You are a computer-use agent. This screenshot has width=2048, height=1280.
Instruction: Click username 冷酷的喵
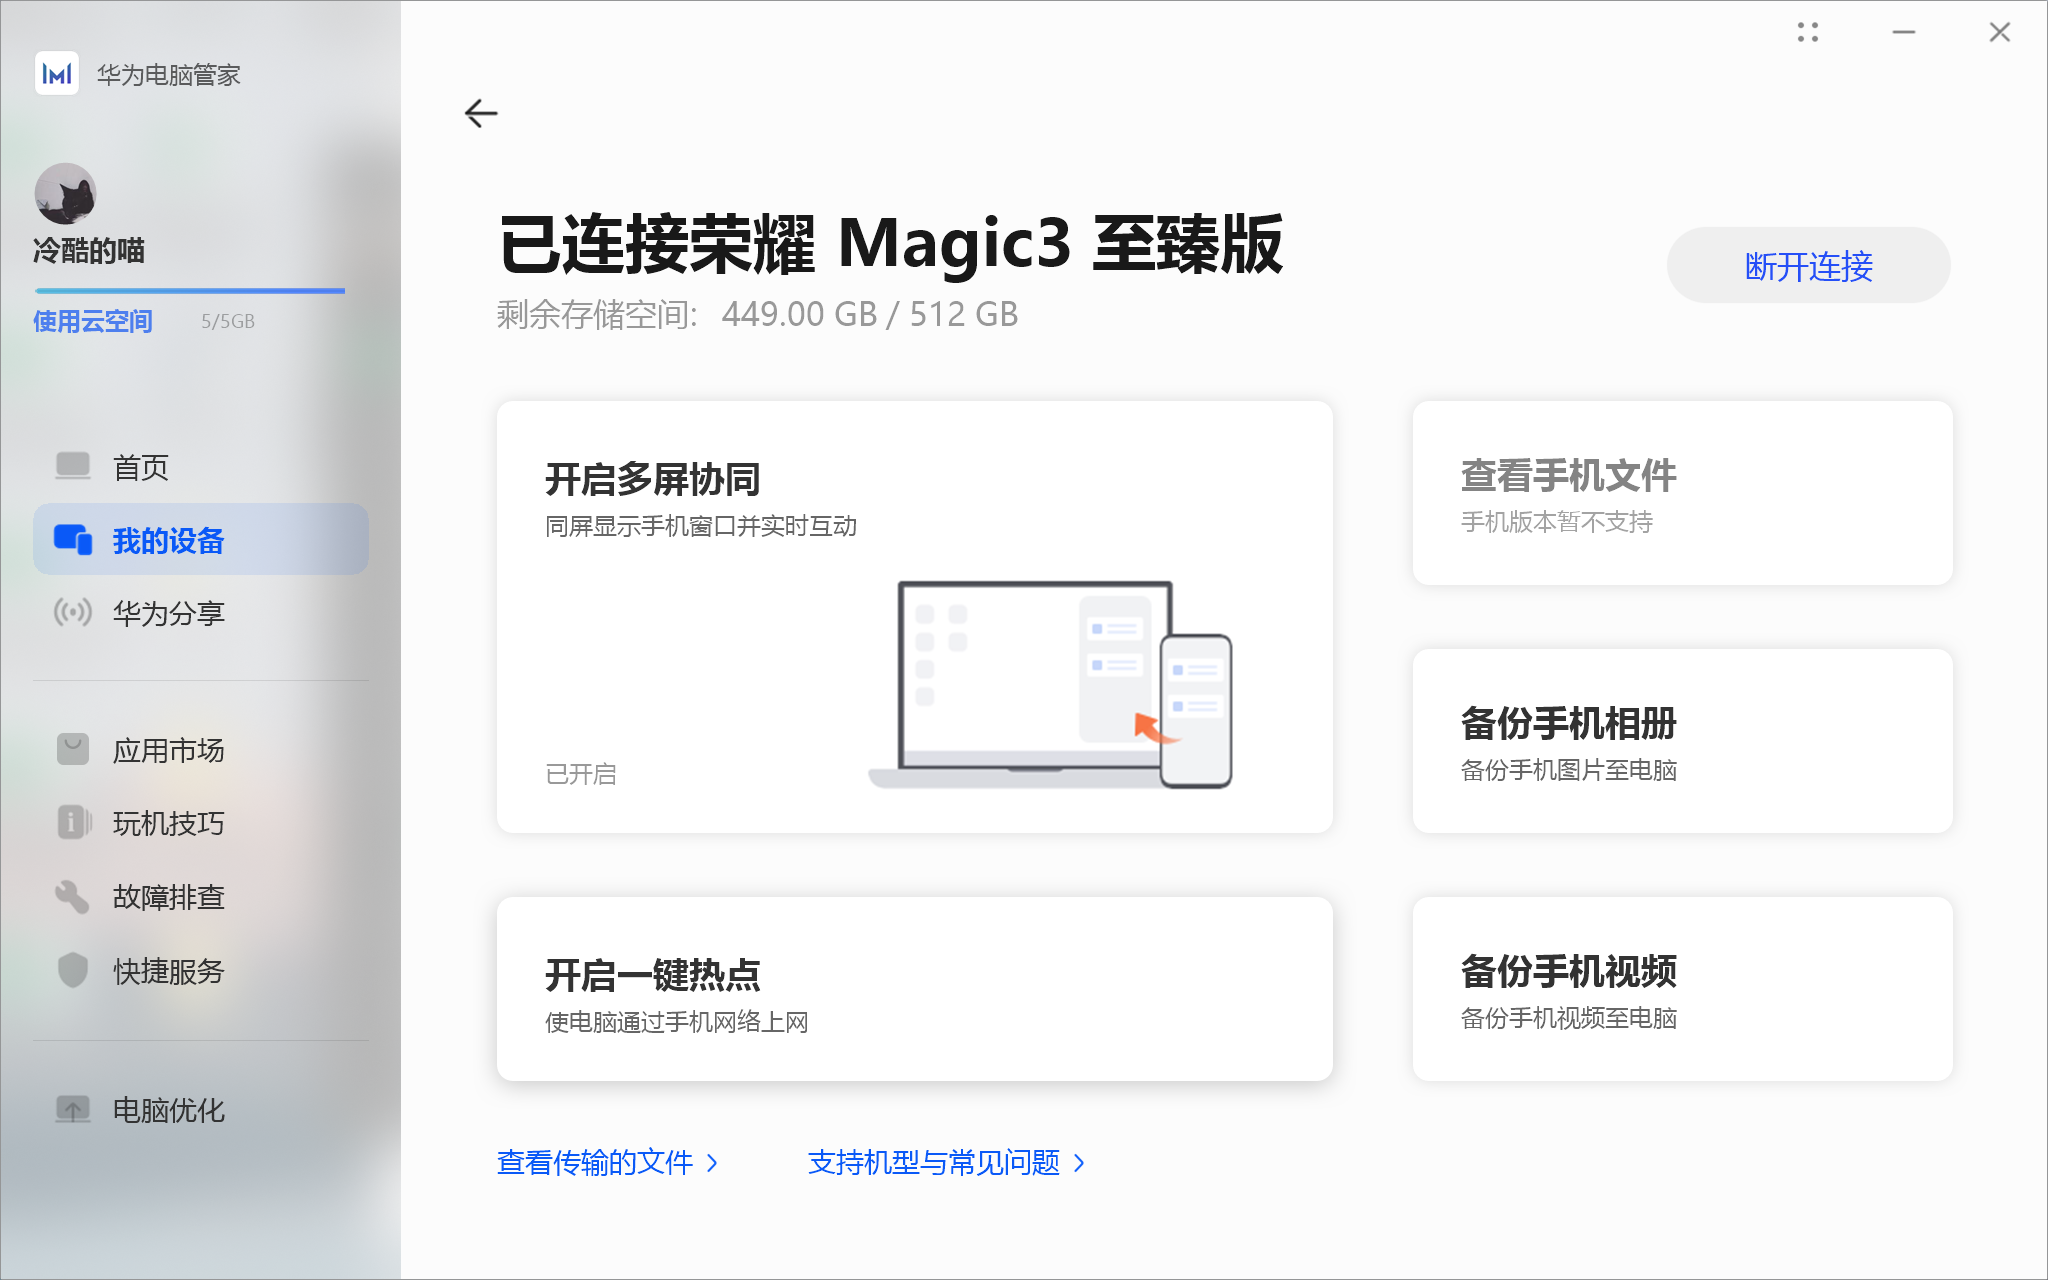[x=88, y=250]
